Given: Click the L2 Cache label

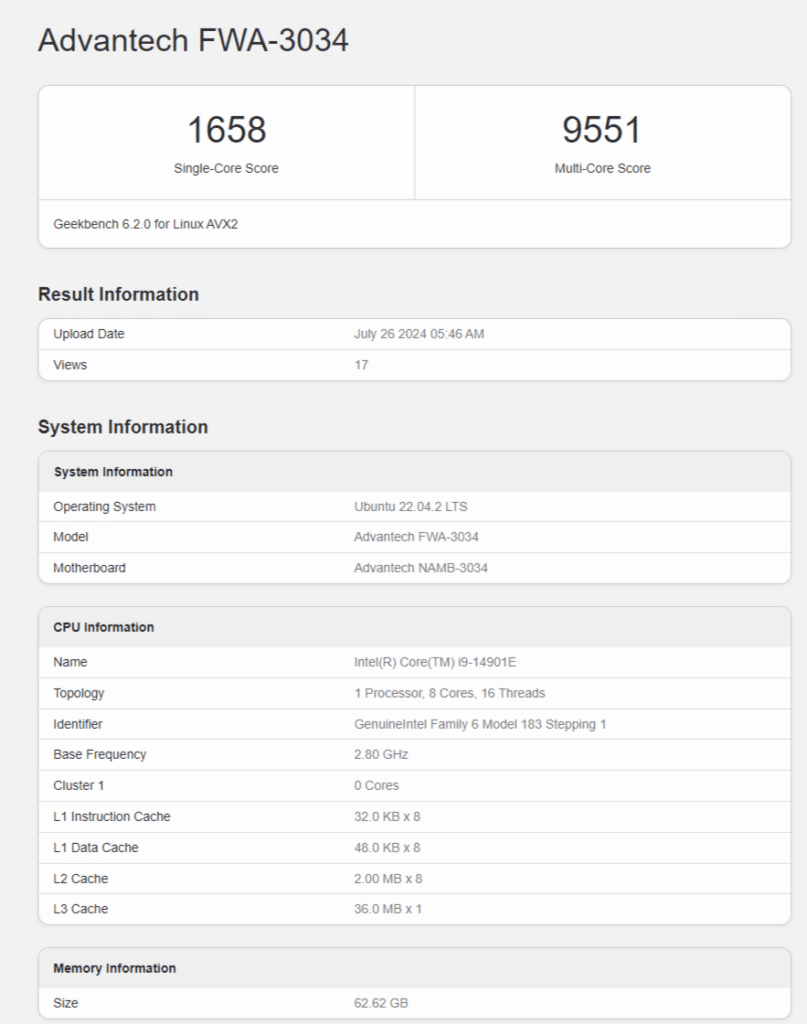Looking at the screenshot, I should point(80,879).
